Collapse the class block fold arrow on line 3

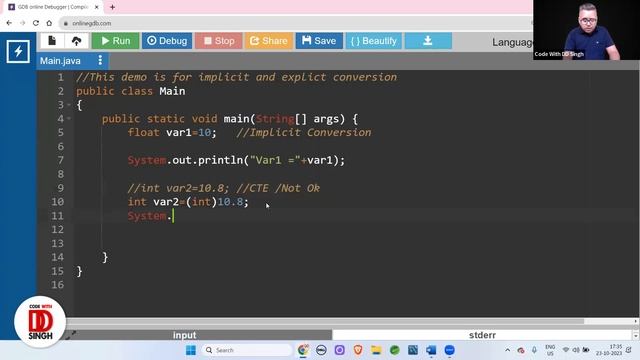pyautogui.click(x=69, y=105)
